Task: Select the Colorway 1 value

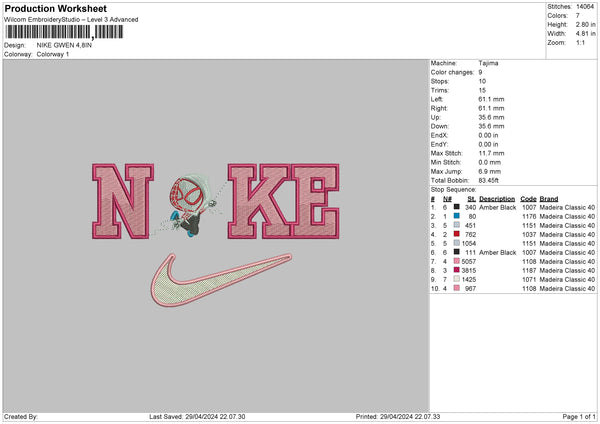Action: point(53,54)
